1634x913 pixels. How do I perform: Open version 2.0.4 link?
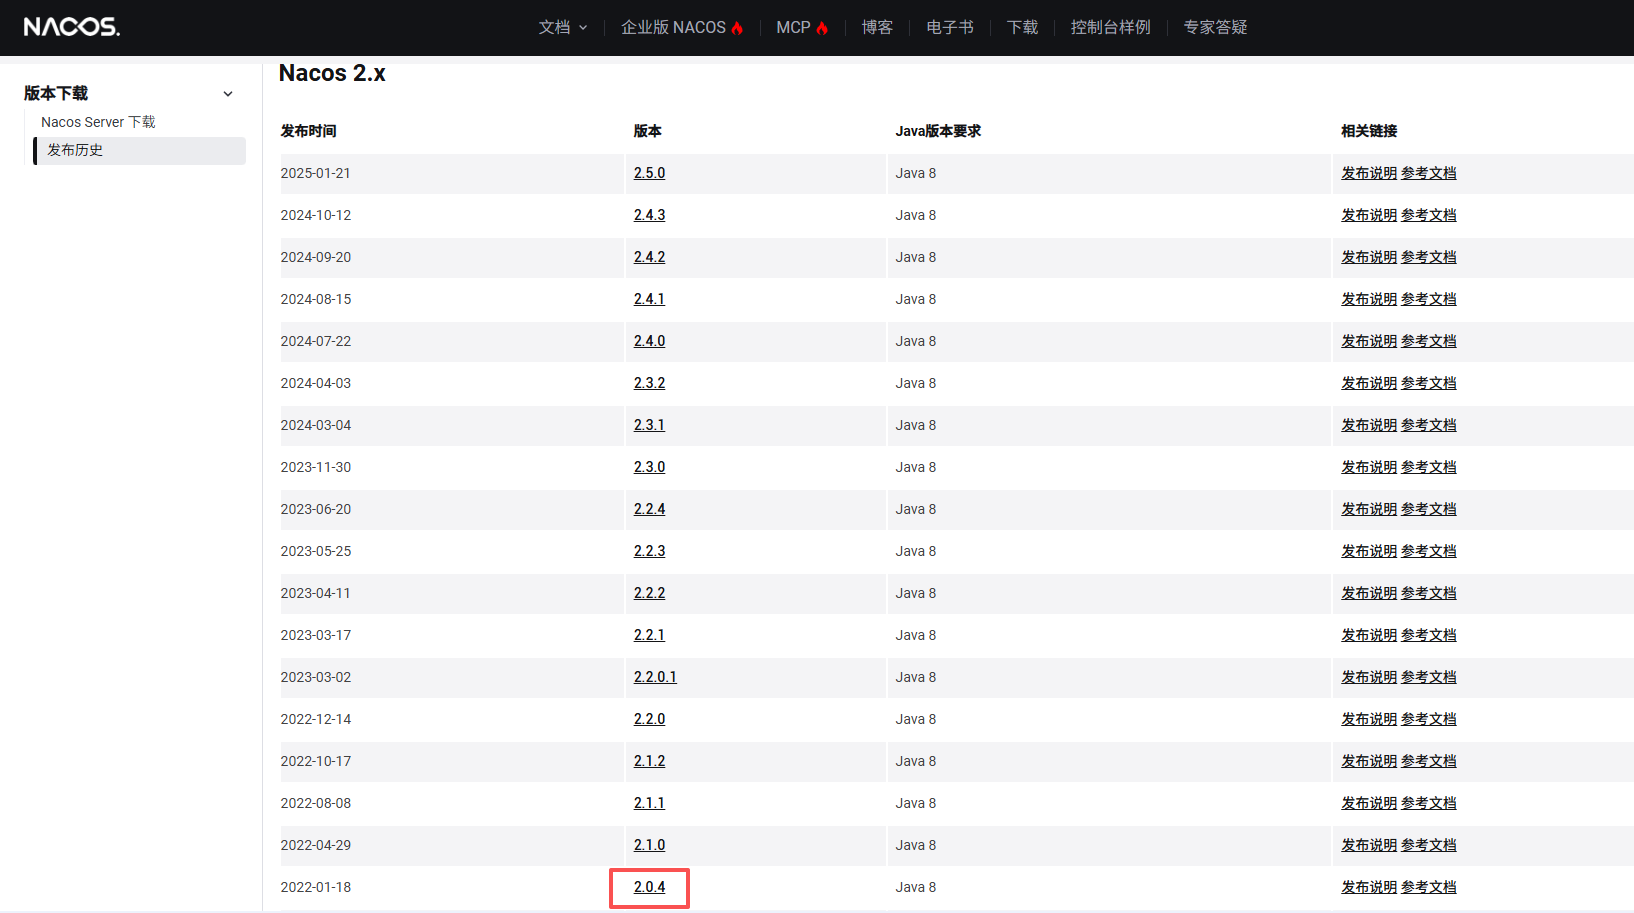[649, 887]
